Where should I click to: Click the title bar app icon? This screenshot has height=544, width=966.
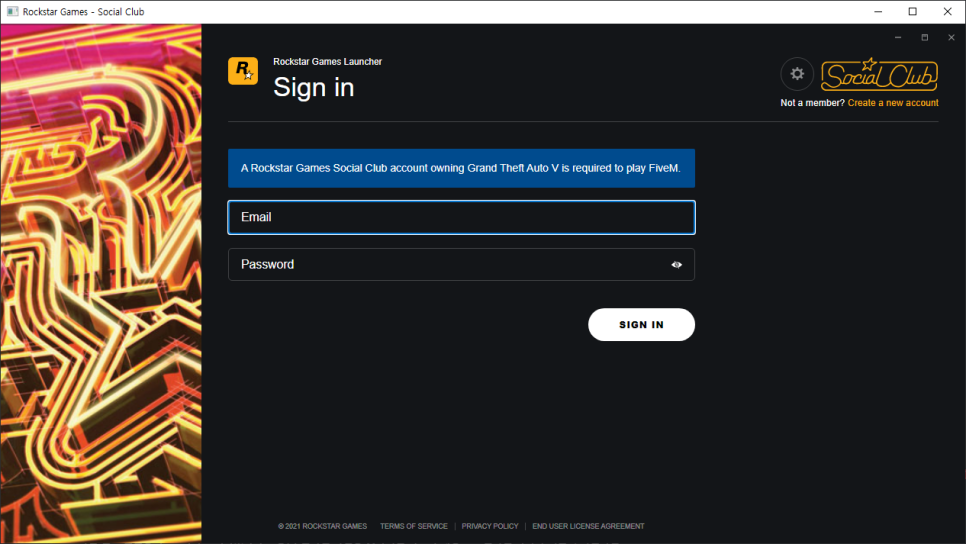click(12, 12)
